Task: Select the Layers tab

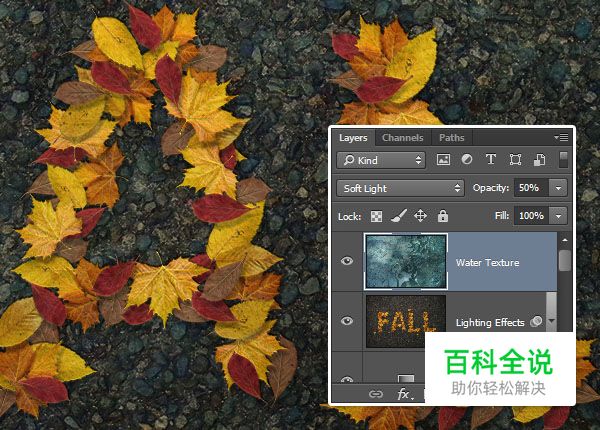Action: 353,138
